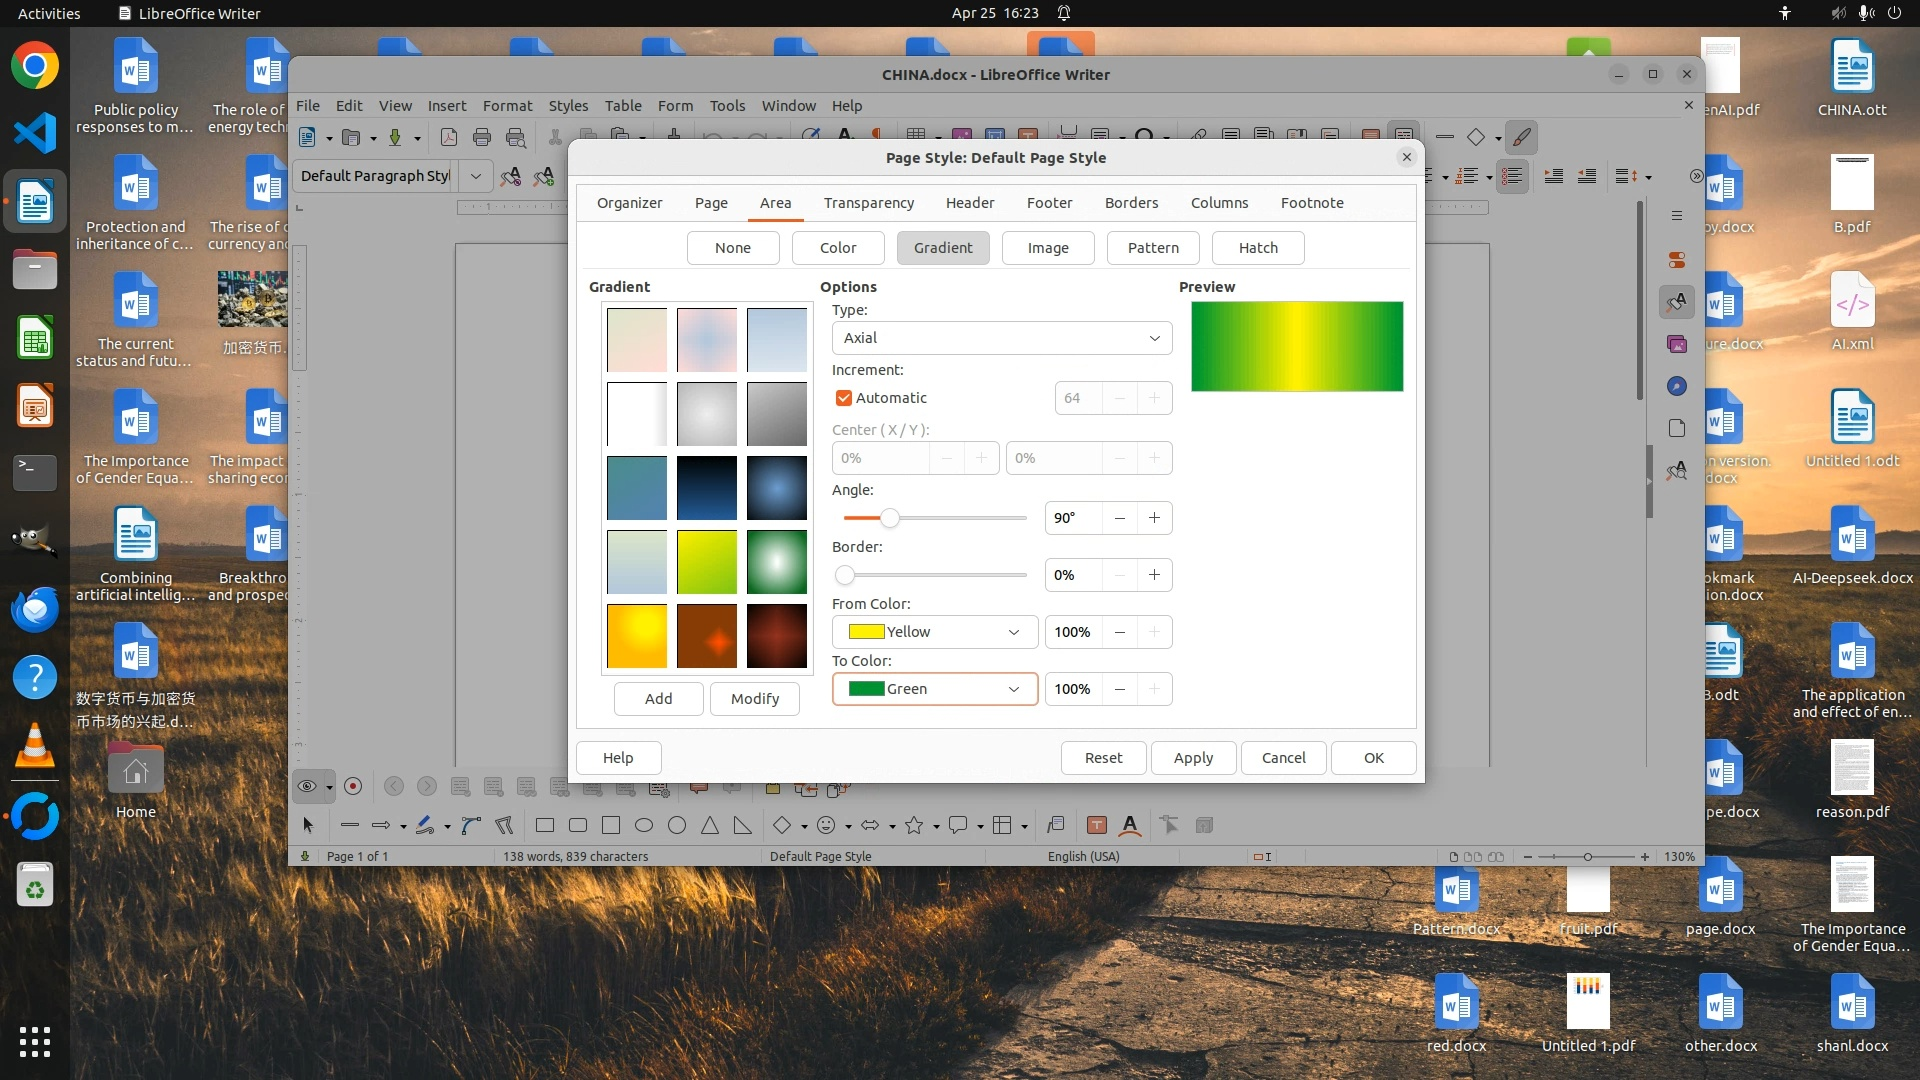The image size is (1920, 1080).
Task: Select the smiley Symbol Shapes tool
Action: tap(826, 825)
